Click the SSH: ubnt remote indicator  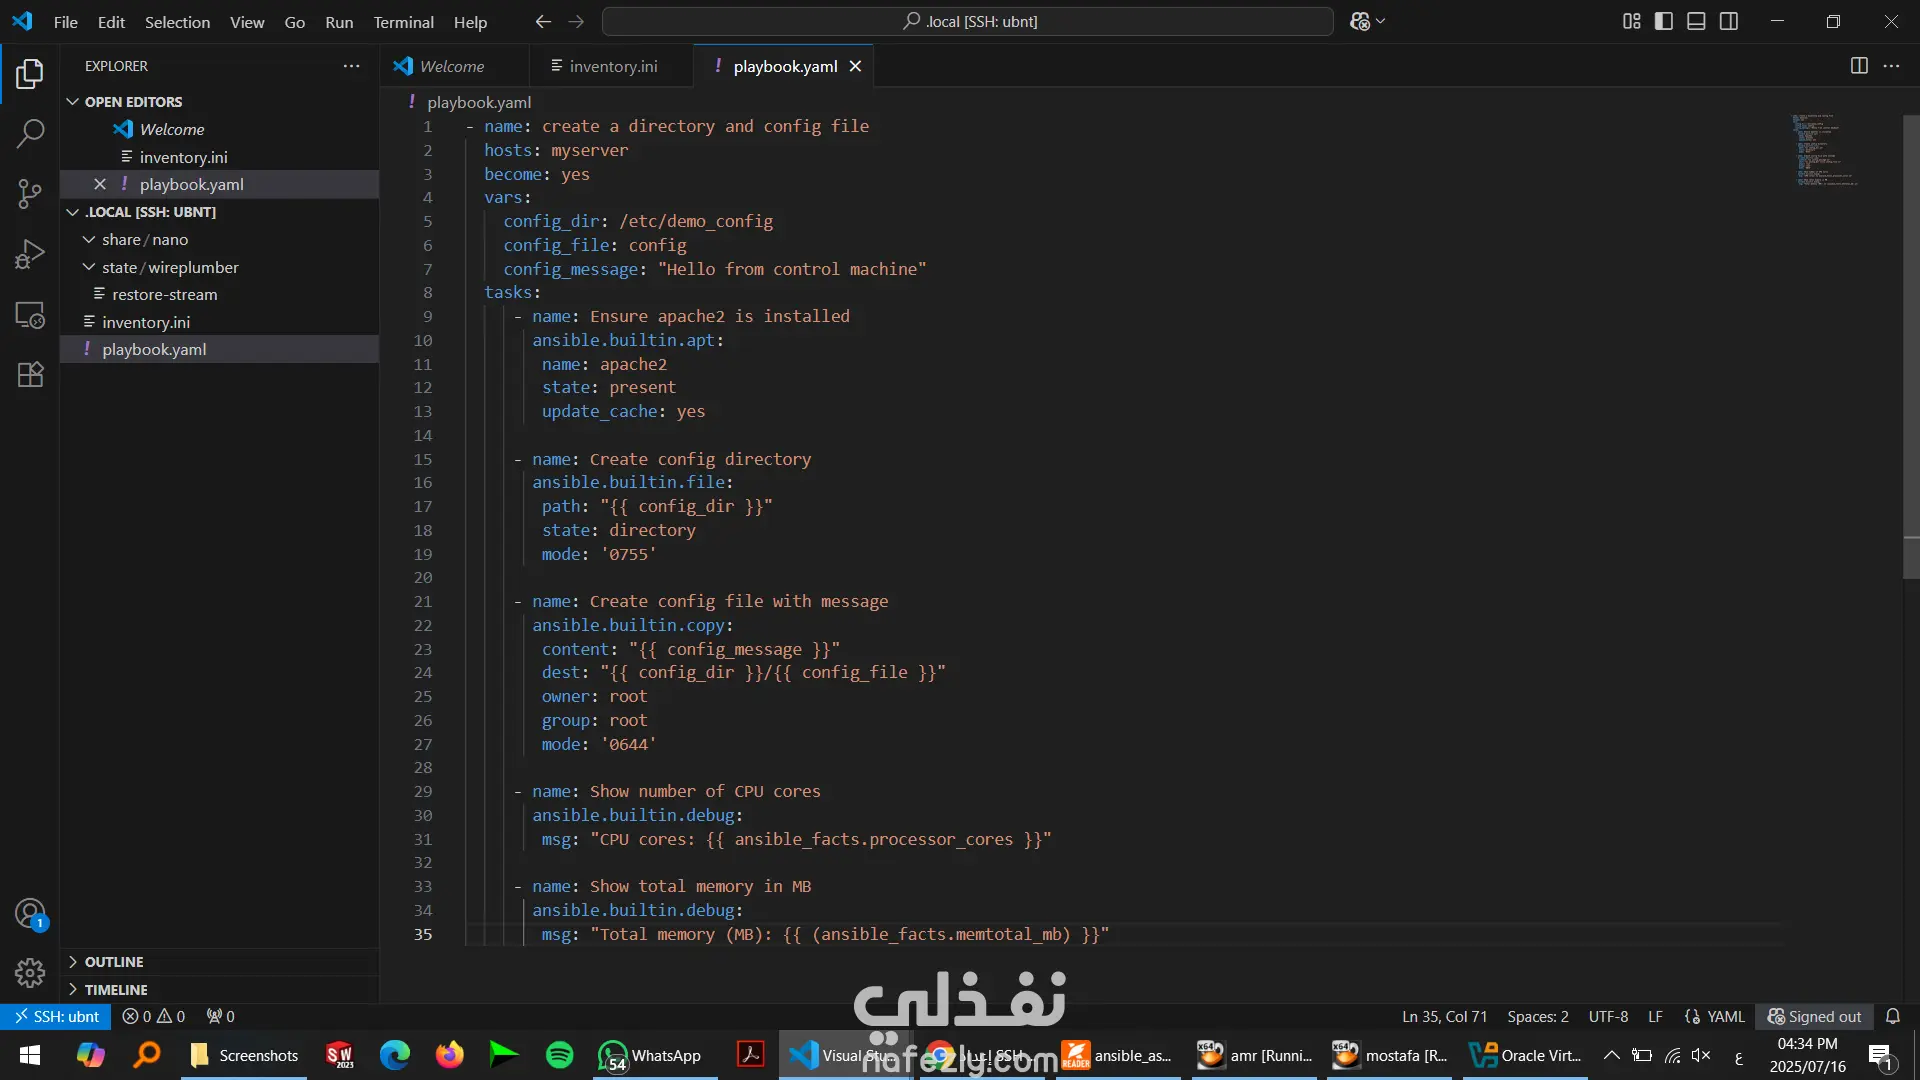[x=57, y=1016]
